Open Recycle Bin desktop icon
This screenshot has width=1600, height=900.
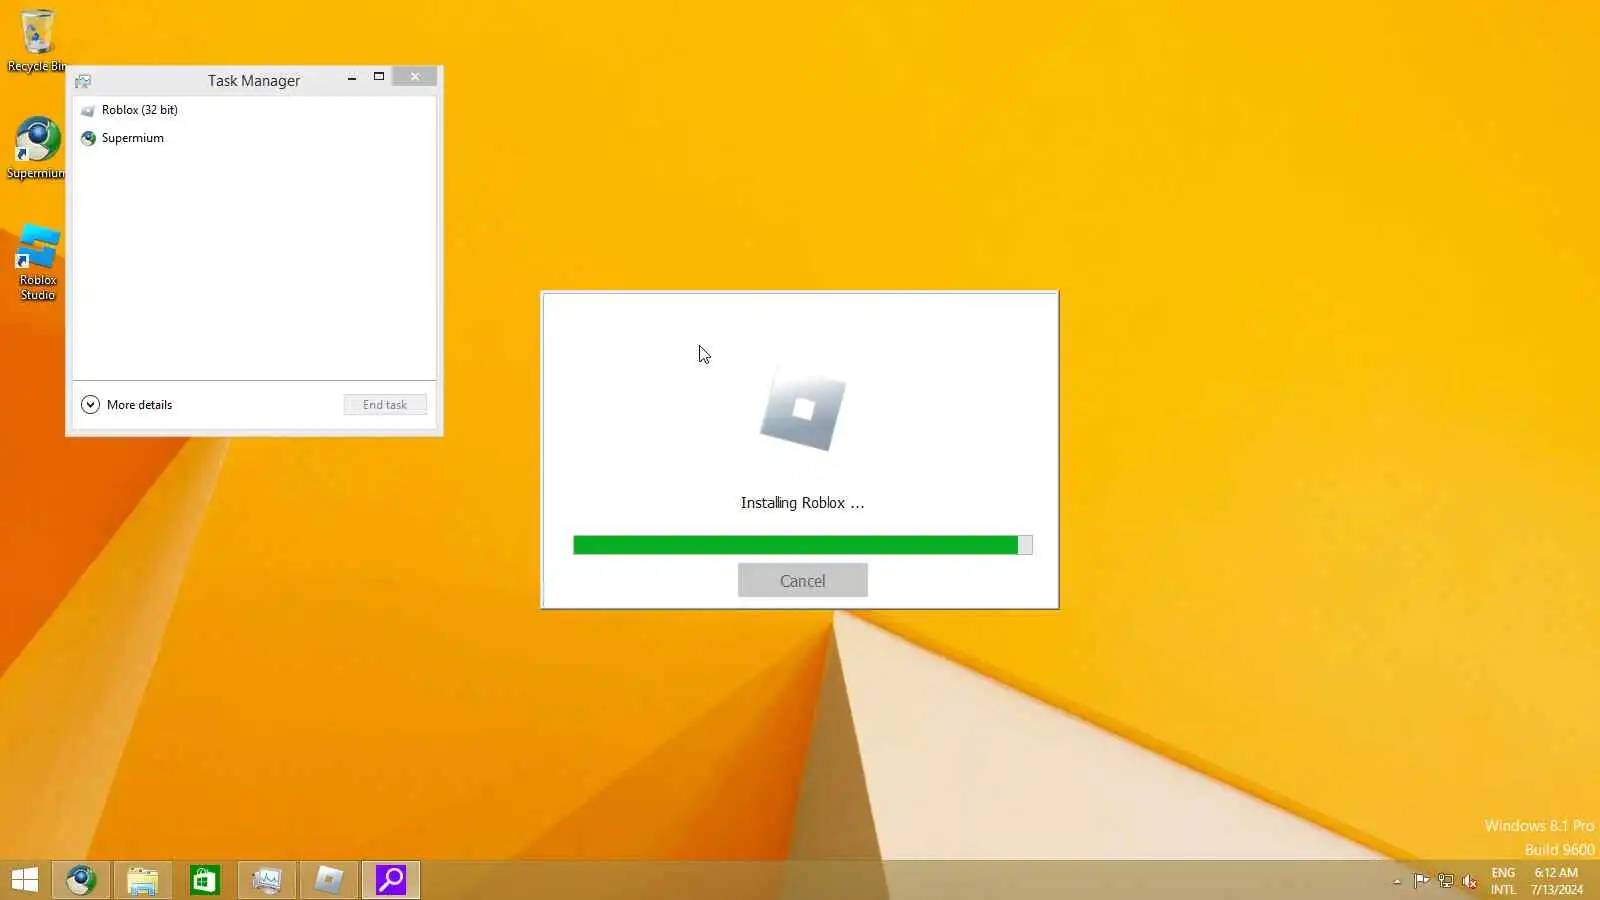36,41
